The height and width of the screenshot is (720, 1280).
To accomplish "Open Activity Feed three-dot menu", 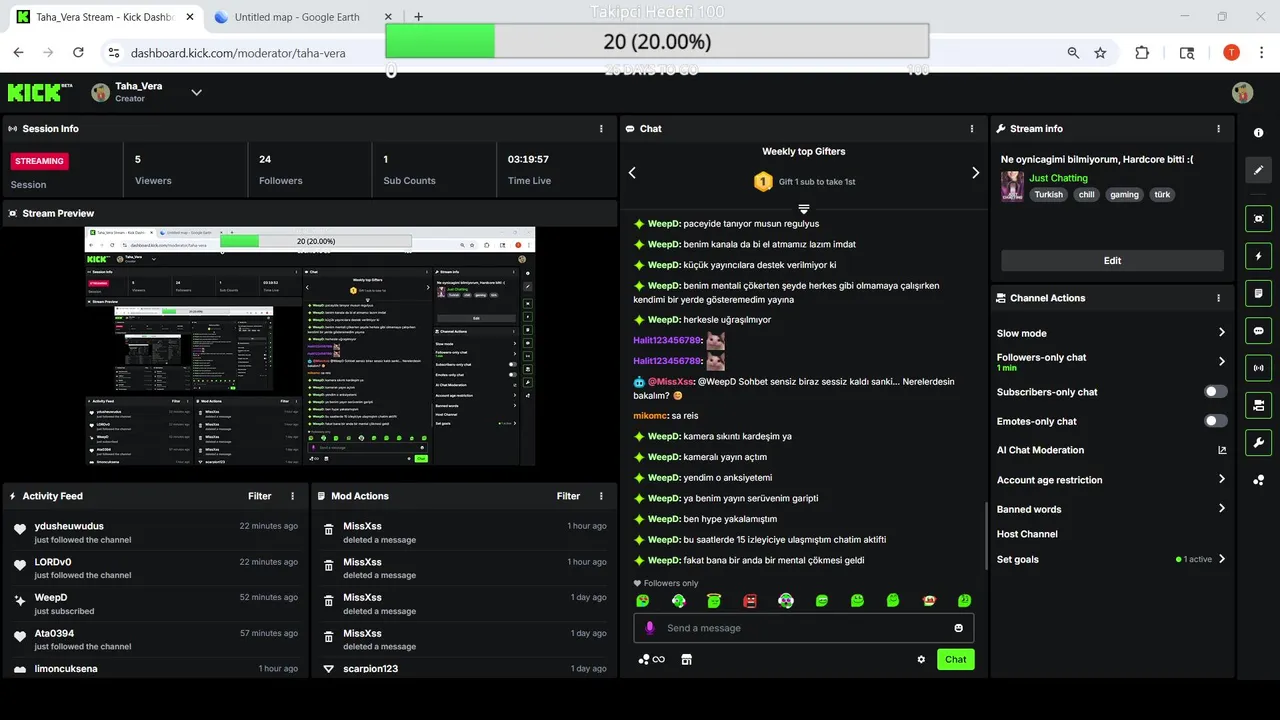I will pyautogui.click(x=293, y=496).
